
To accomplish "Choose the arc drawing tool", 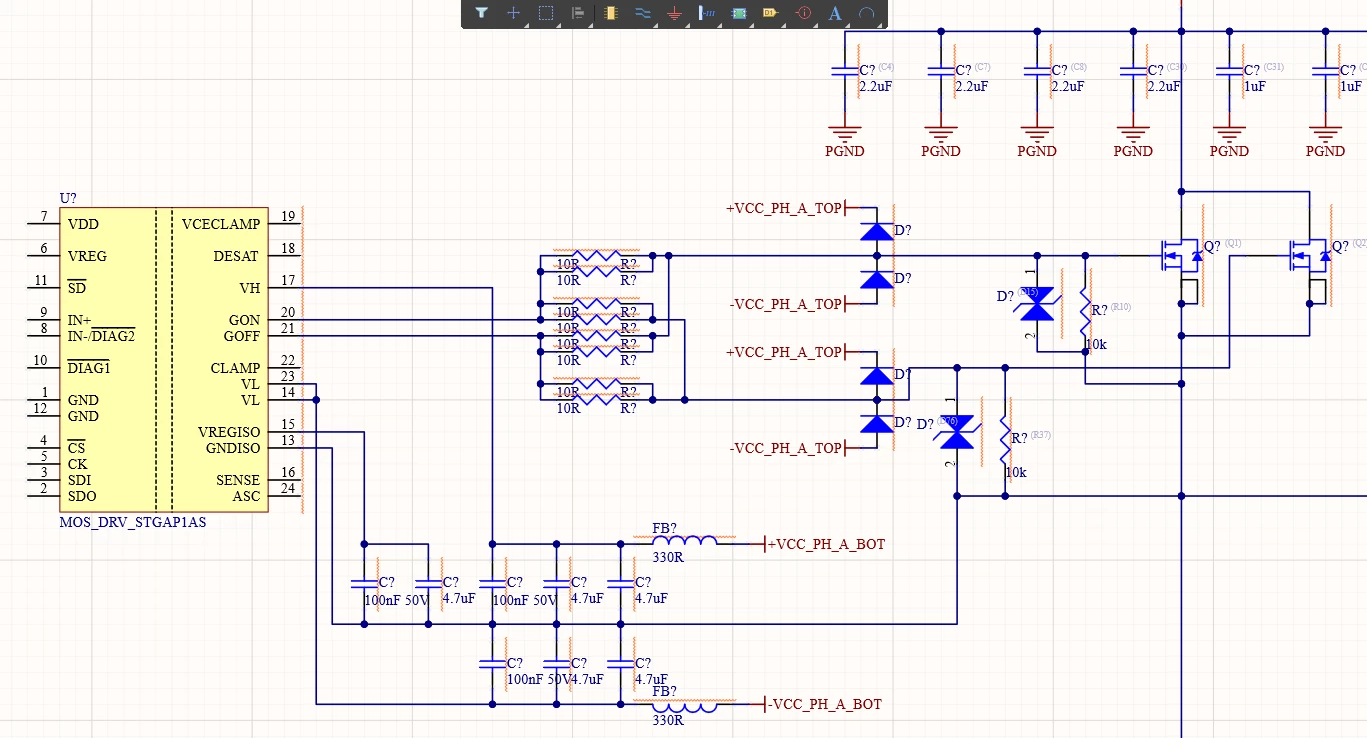I will tap(867, 13).
